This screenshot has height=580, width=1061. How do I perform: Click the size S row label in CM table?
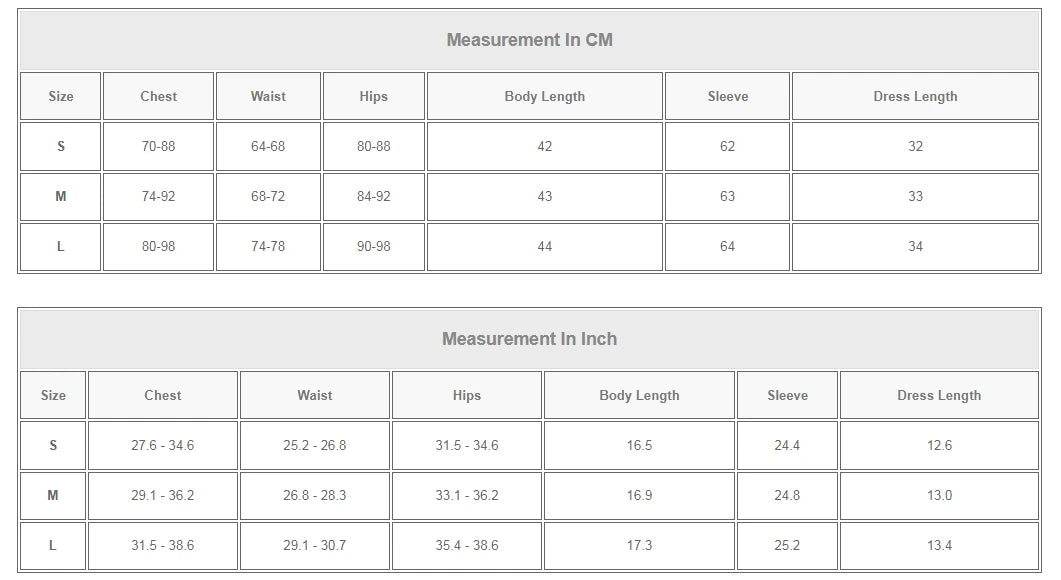point(60,146)
